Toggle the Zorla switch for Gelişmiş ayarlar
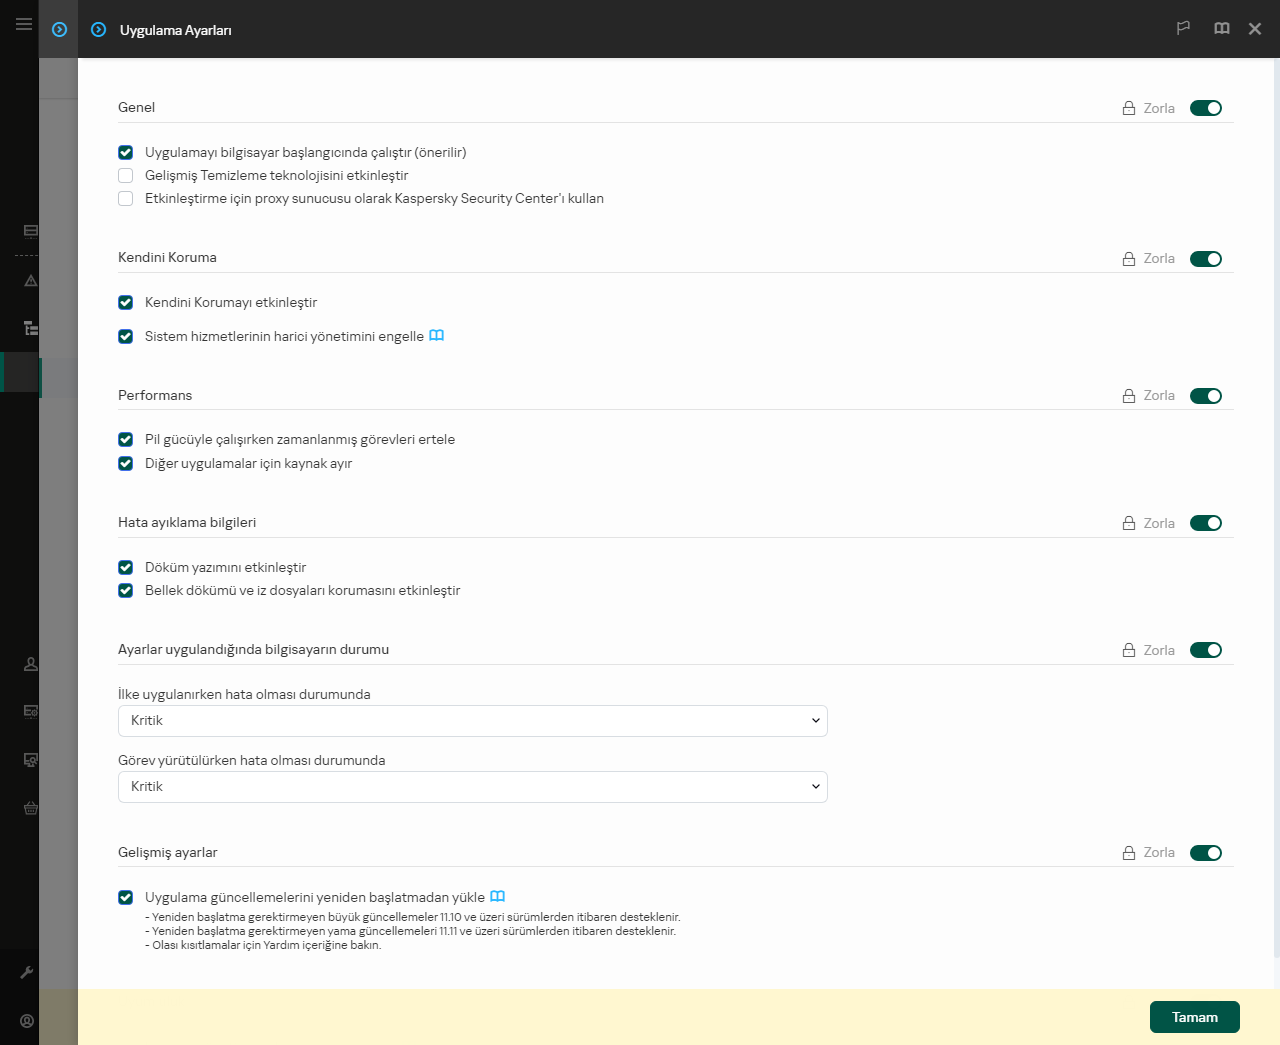Viewport: 1280px width, 1045px height. click(x=1206, y=853)
